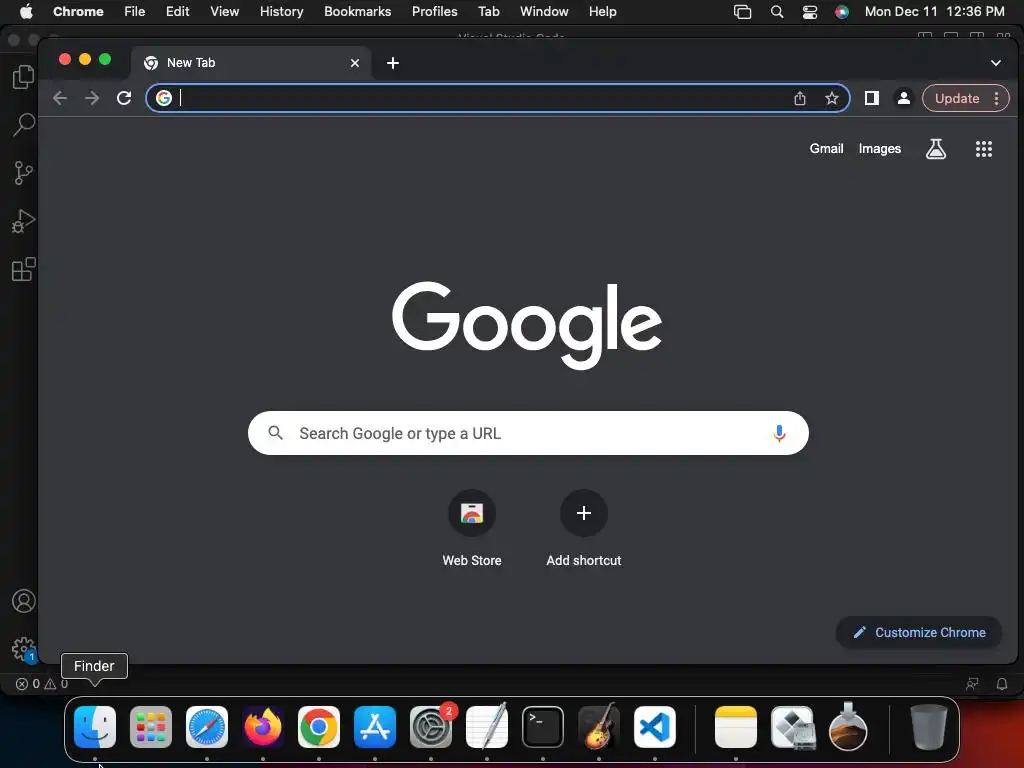Click the Update button in Chrome
The height and width of the screenshot is (768, 1024).
click(x=957, y=99)
